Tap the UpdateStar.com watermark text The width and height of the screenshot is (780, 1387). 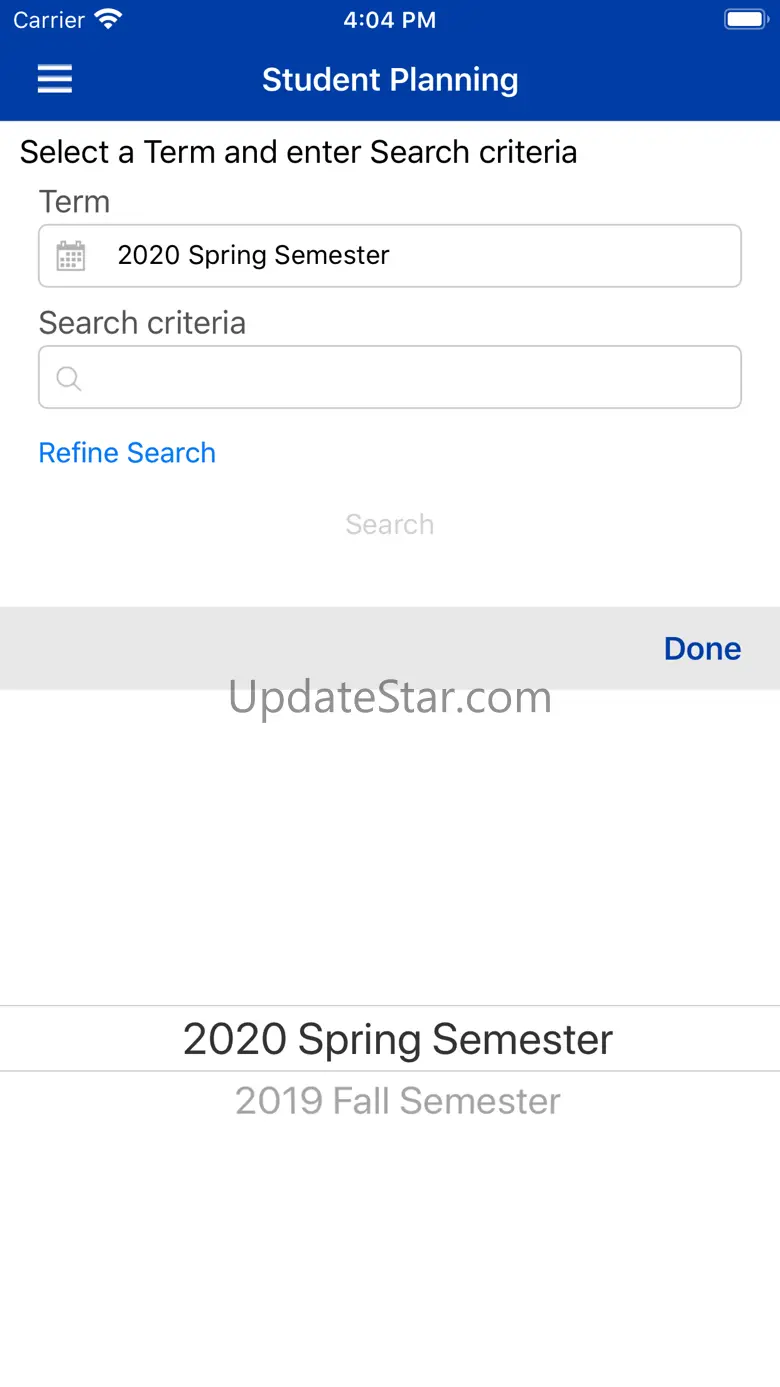[390, 697]
